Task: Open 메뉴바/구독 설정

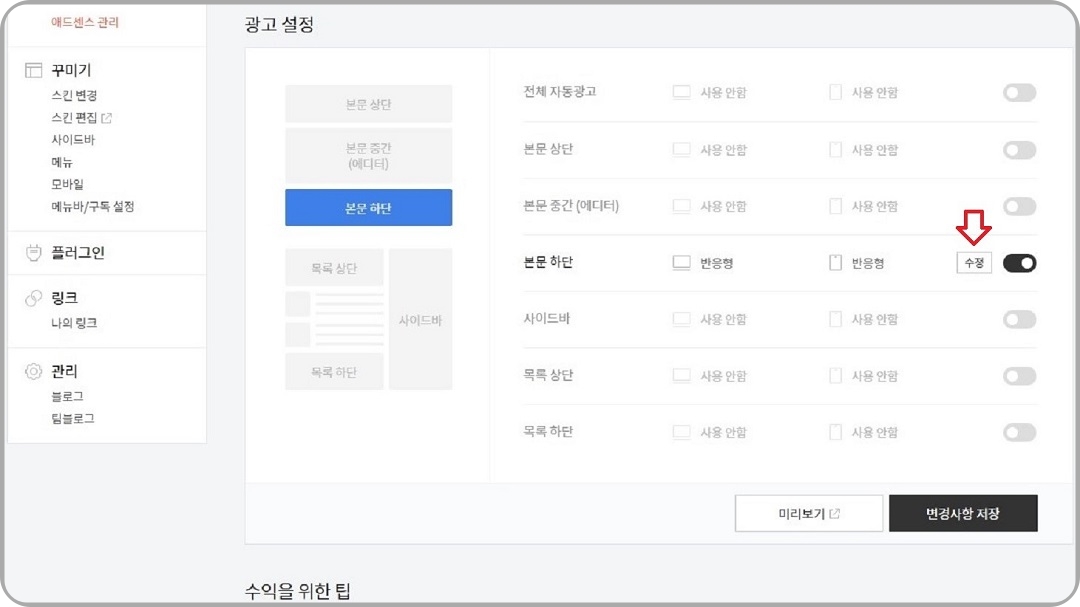Action: click(92, 207)
